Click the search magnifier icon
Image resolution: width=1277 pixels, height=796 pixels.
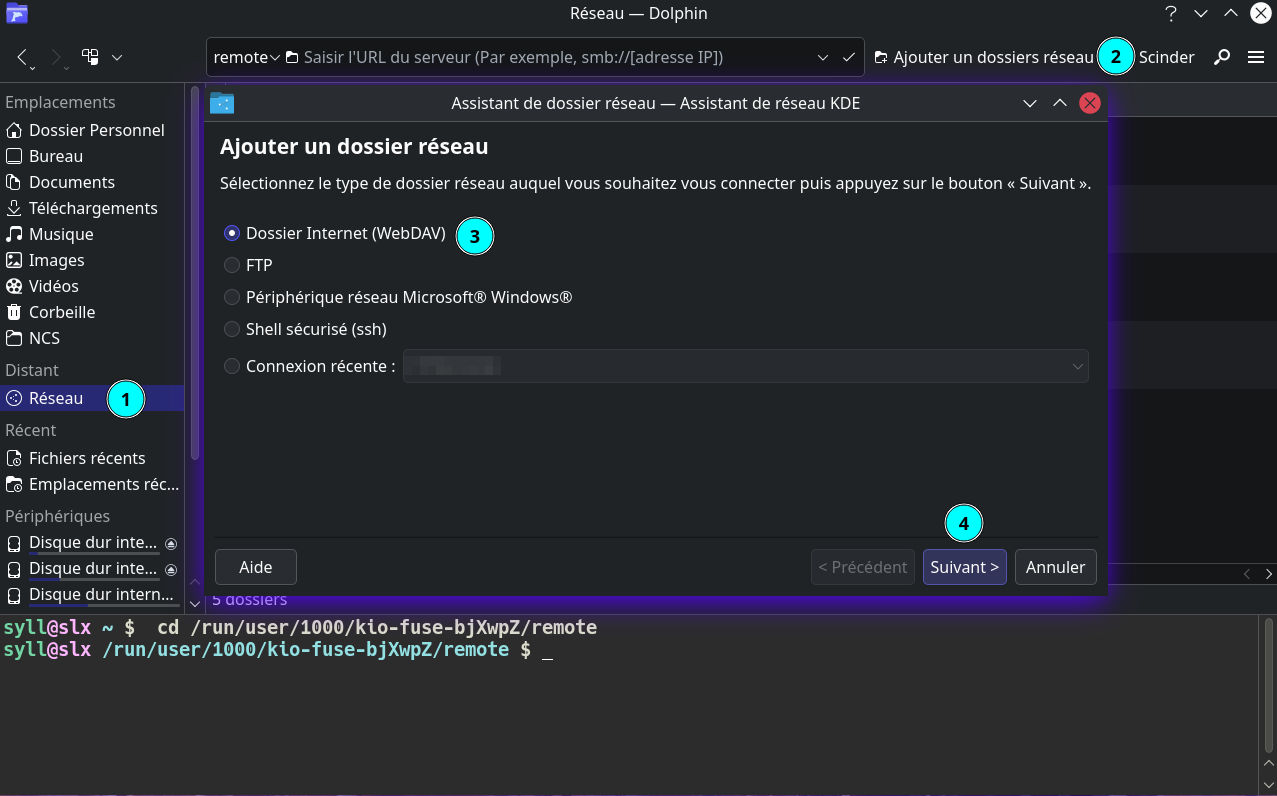1221,57
